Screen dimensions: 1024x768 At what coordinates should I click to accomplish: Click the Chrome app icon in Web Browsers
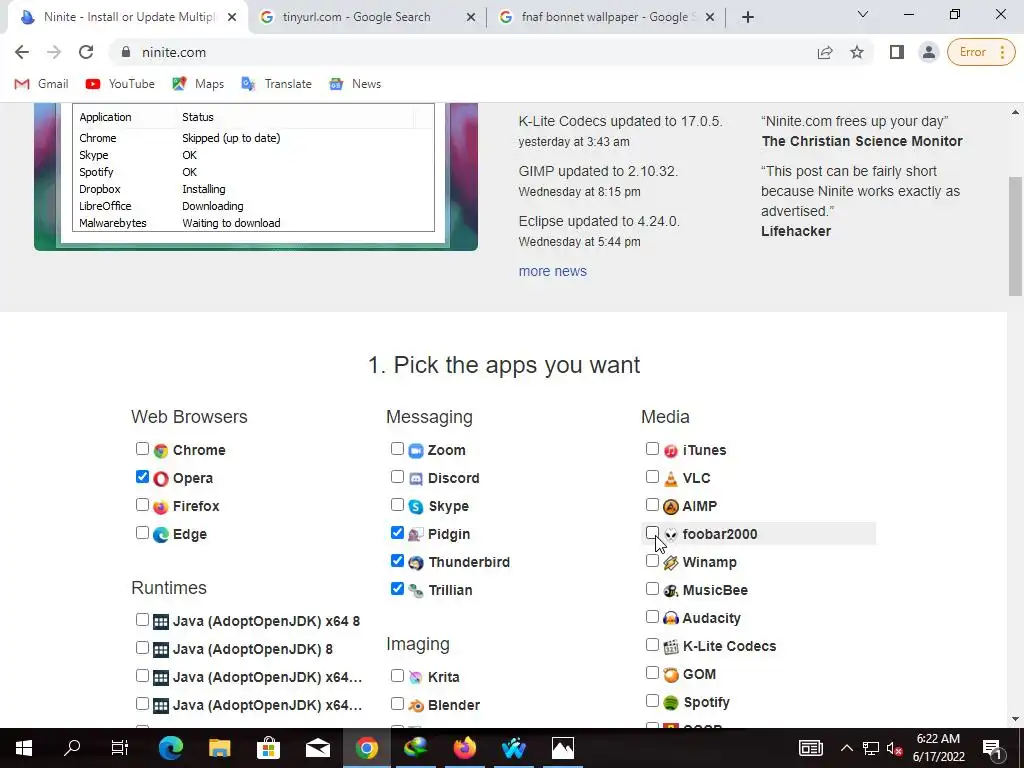(161, 451)
